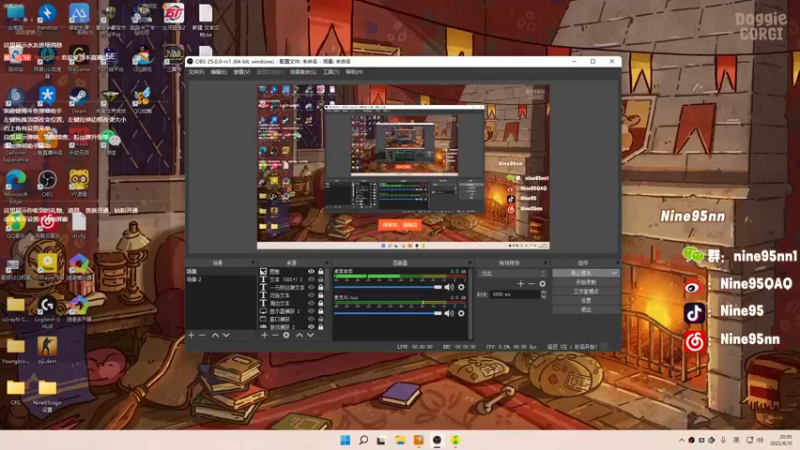Open the scene transition type dropdown
This screenshot has width=800, height=450.
512,273
